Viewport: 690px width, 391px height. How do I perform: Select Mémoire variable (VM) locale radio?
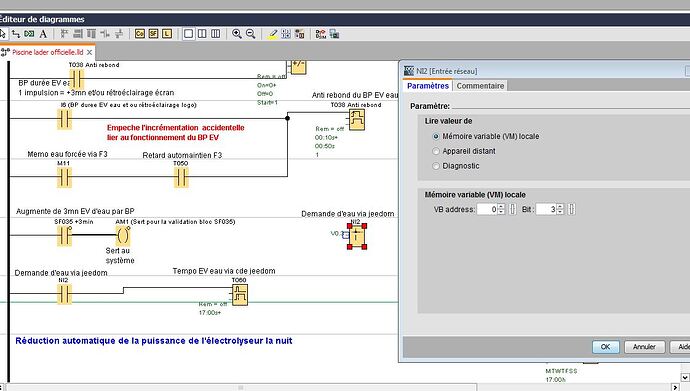coord(436,137)
